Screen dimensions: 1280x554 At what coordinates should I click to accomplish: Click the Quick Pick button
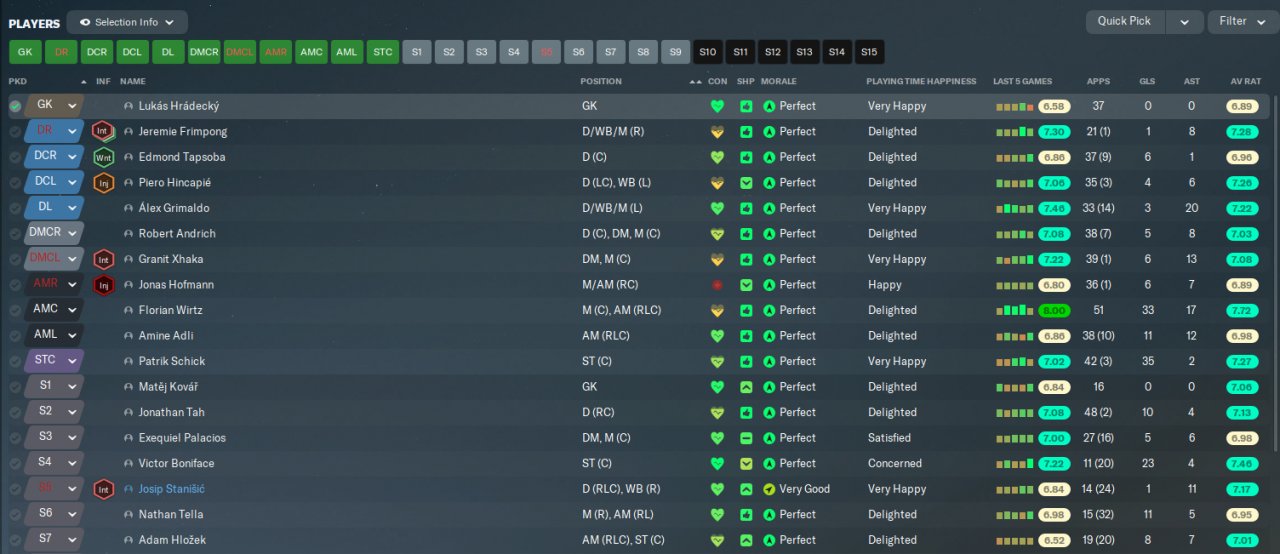[x=1125, y=21]
